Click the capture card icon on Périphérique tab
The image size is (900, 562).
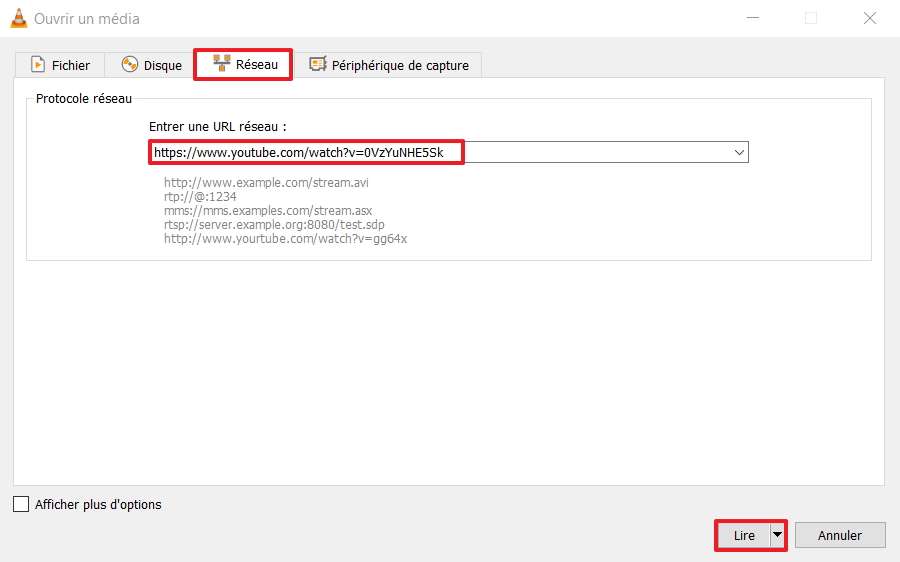318,65
